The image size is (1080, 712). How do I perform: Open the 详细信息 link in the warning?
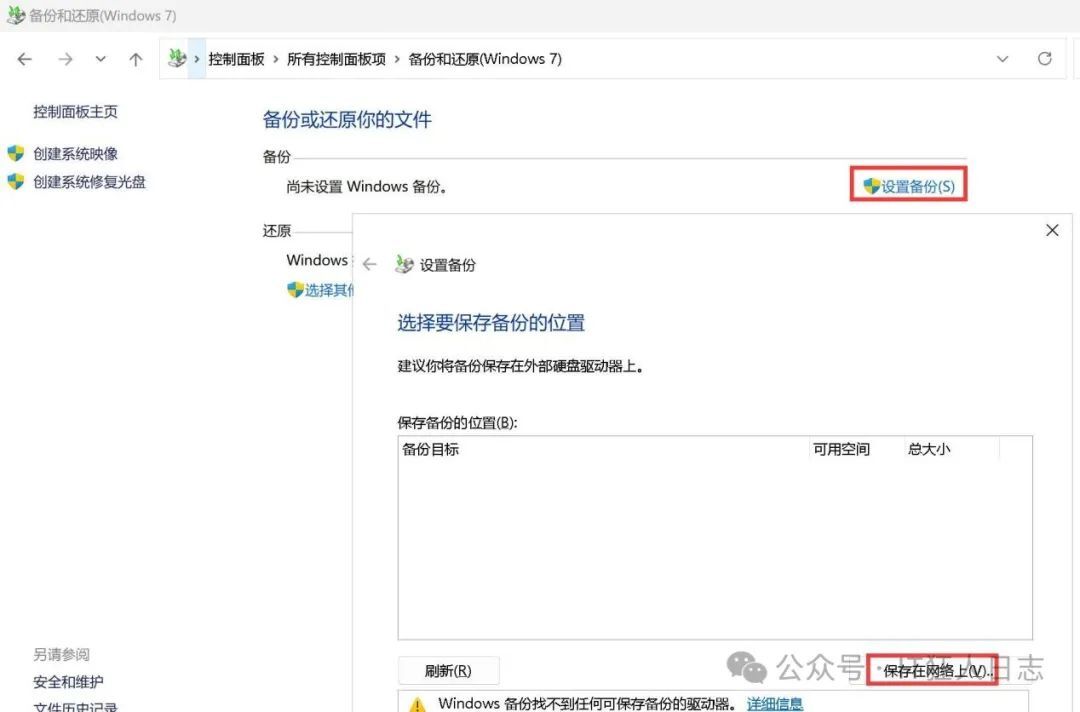coord(775,704)
